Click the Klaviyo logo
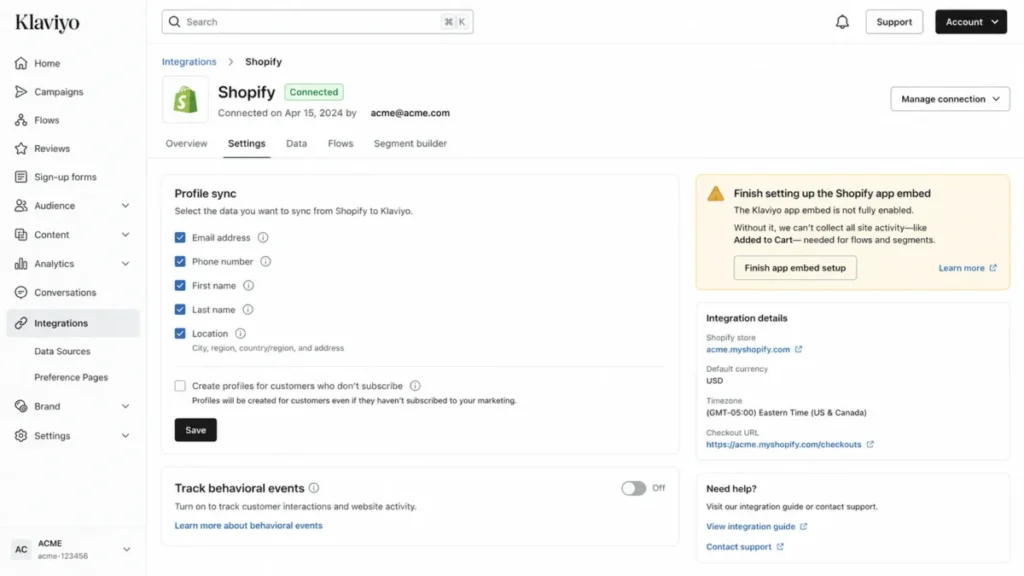The width and height of the screenshot is (1024, 576). point(47,22)
